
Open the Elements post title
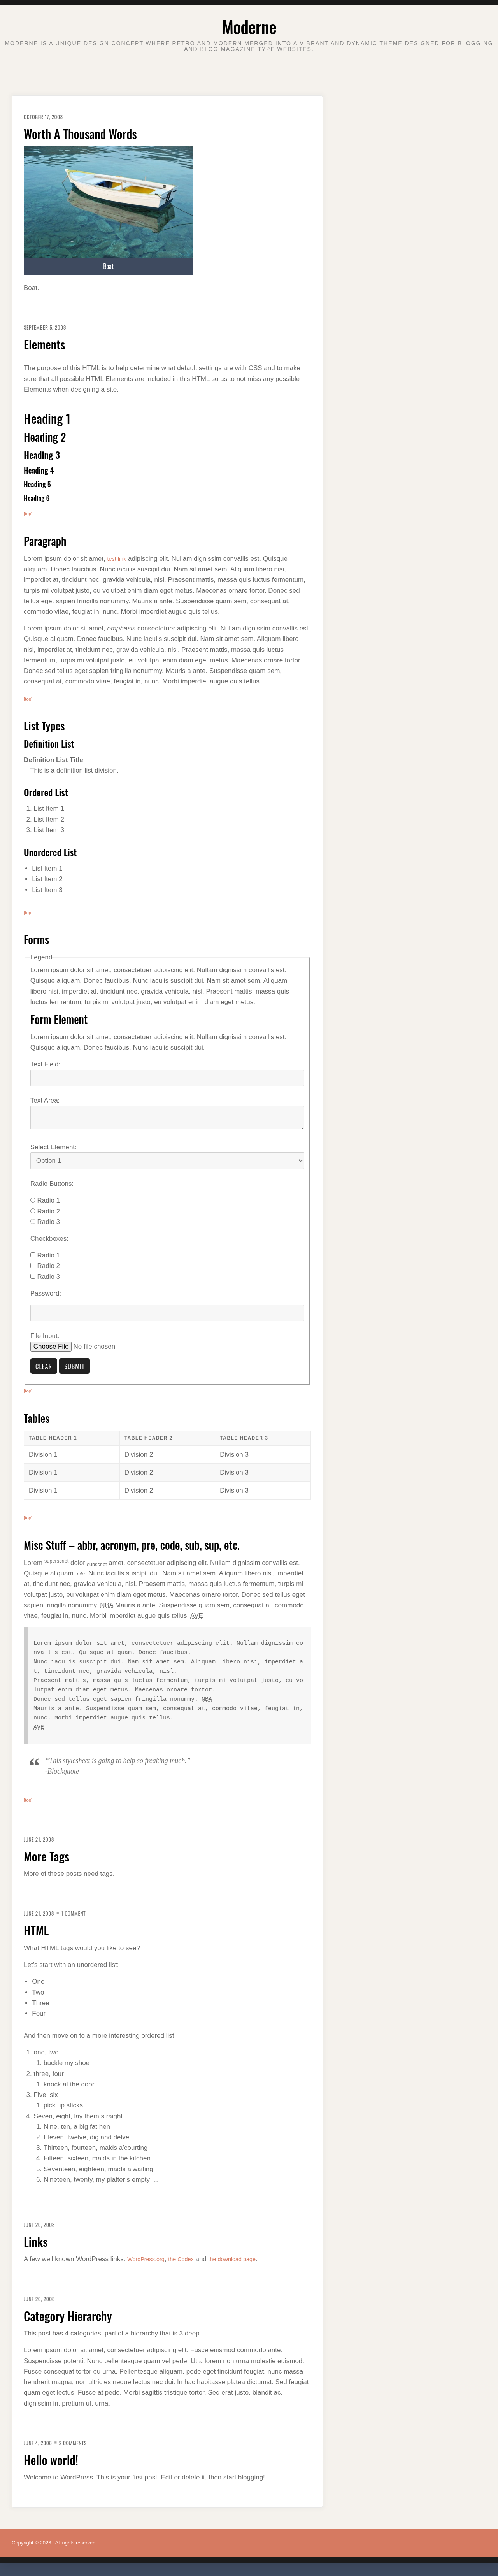44,345
